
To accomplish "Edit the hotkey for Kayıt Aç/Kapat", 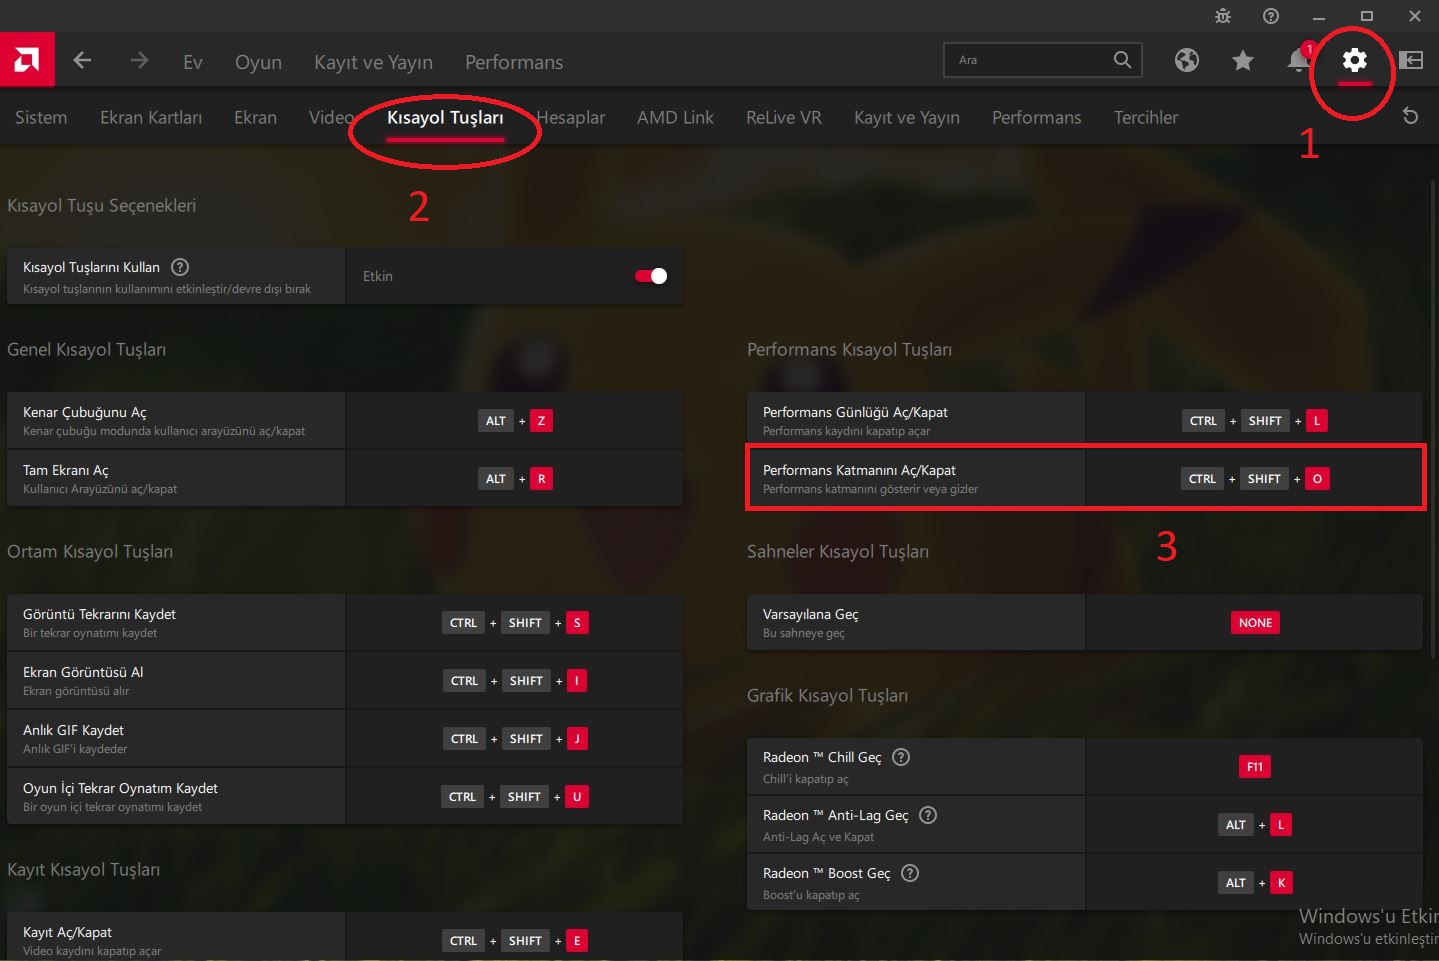I will pos(515,941).
